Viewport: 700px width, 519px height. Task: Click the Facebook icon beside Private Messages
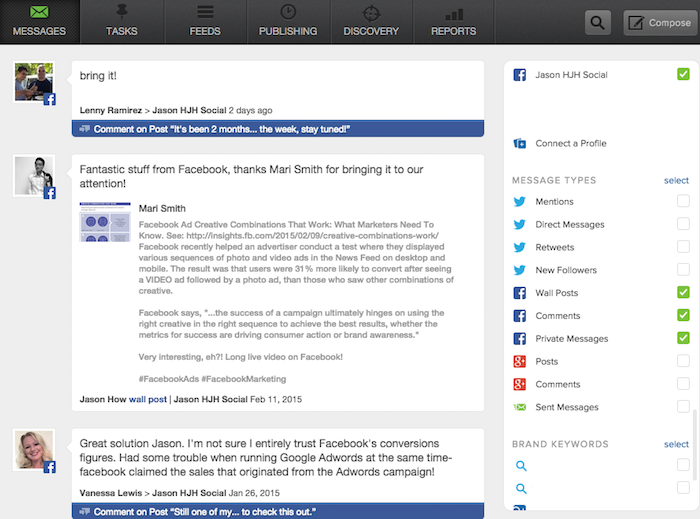(520, 339)
